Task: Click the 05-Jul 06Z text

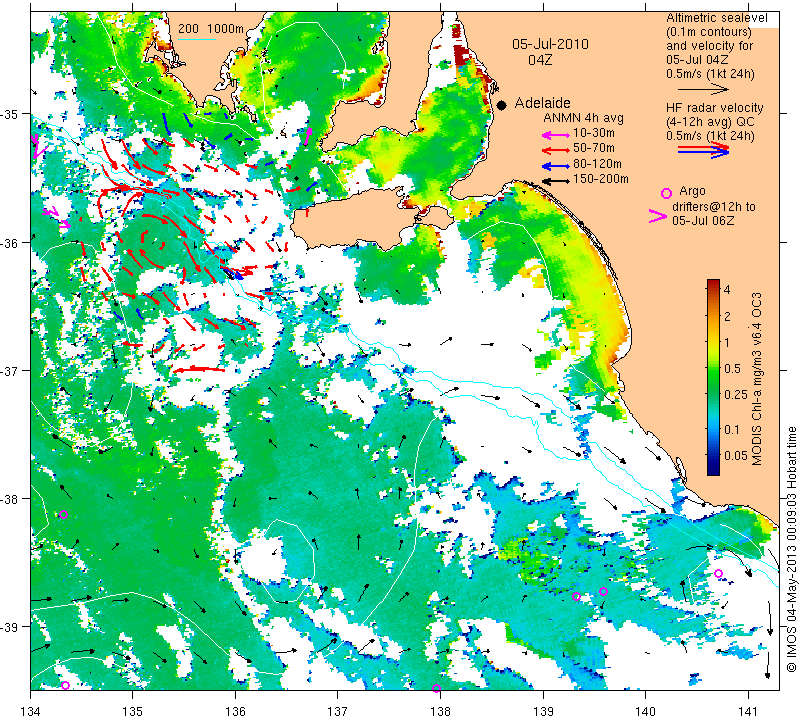Action: pyautogui.click(x=703, y=220)
